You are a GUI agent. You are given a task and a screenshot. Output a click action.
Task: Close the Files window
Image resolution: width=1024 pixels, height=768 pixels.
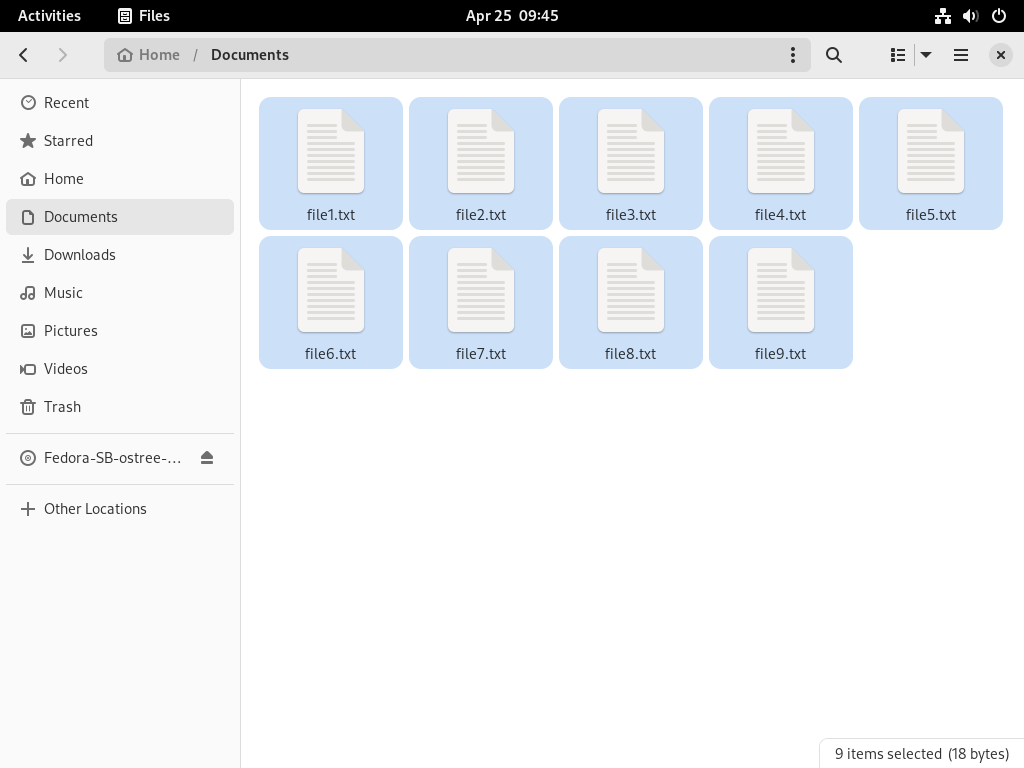[1000, 55]
